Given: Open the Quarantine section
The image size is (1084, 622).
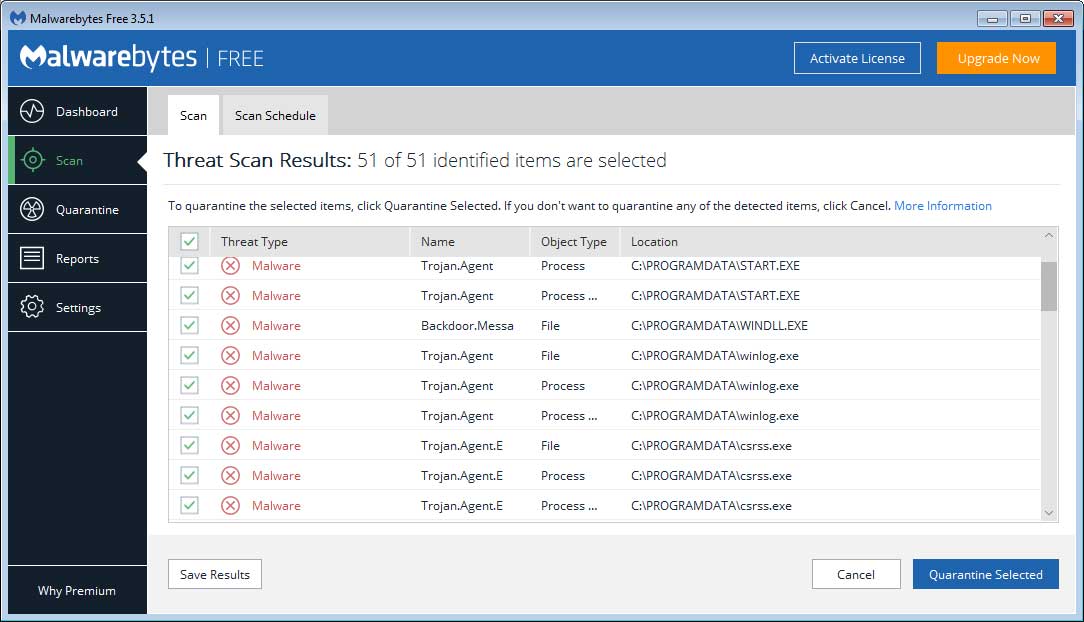Looking at the screenshot, I should 77,209.
